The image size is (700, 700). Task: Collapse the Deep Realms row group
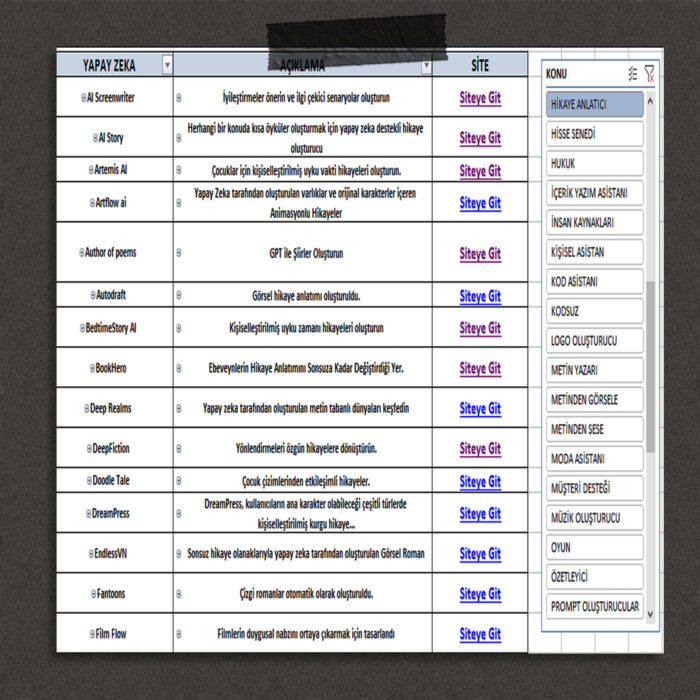pyautogui.click(x=87, y=408)
